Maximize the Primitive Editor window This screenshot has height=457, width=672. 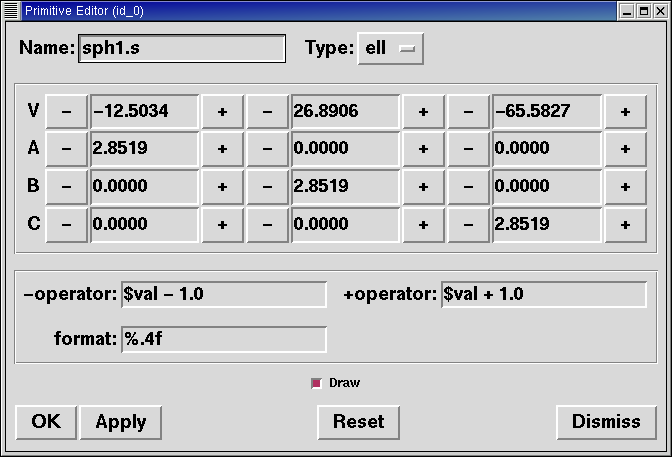tap(644, 11)
